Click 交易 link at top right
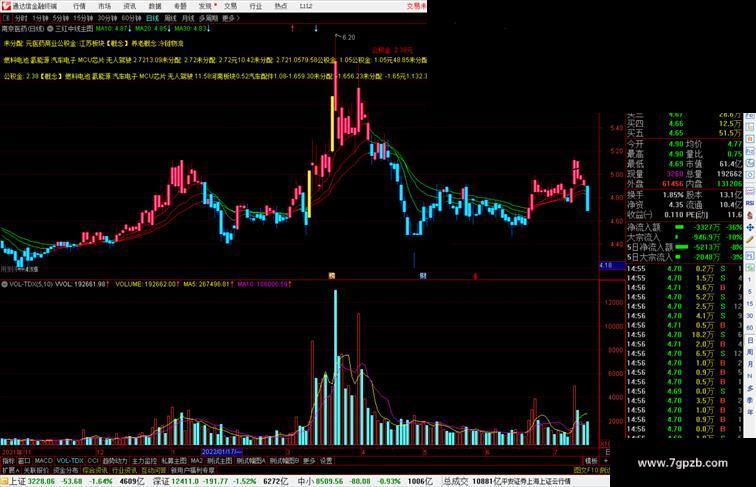 tap(416, 6)
